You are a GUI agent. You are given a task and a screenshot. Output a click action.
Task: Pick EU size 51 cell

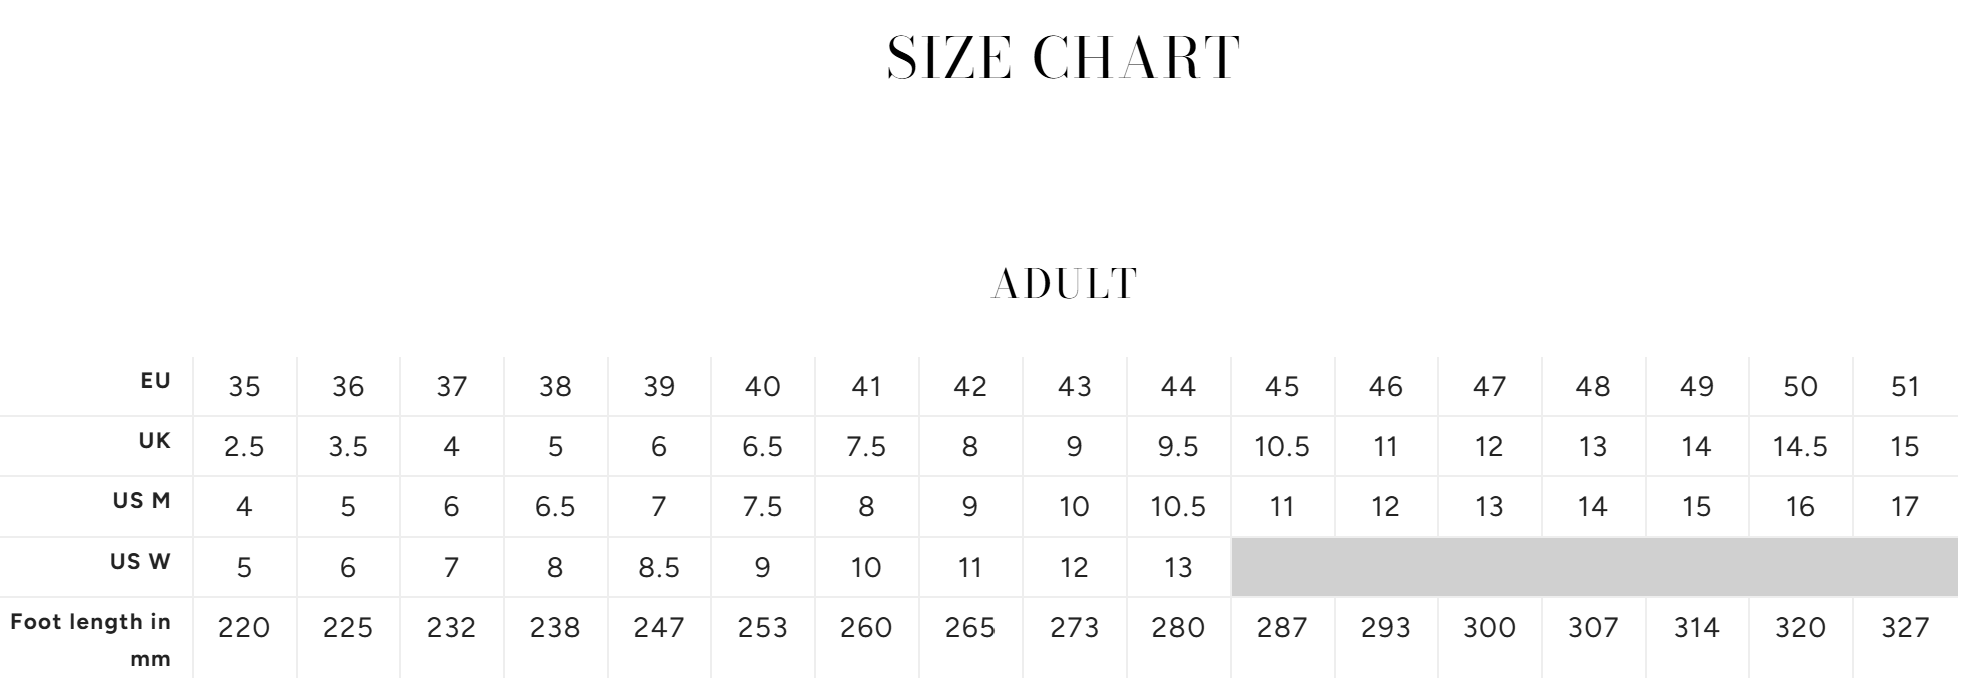(1905, 387)
